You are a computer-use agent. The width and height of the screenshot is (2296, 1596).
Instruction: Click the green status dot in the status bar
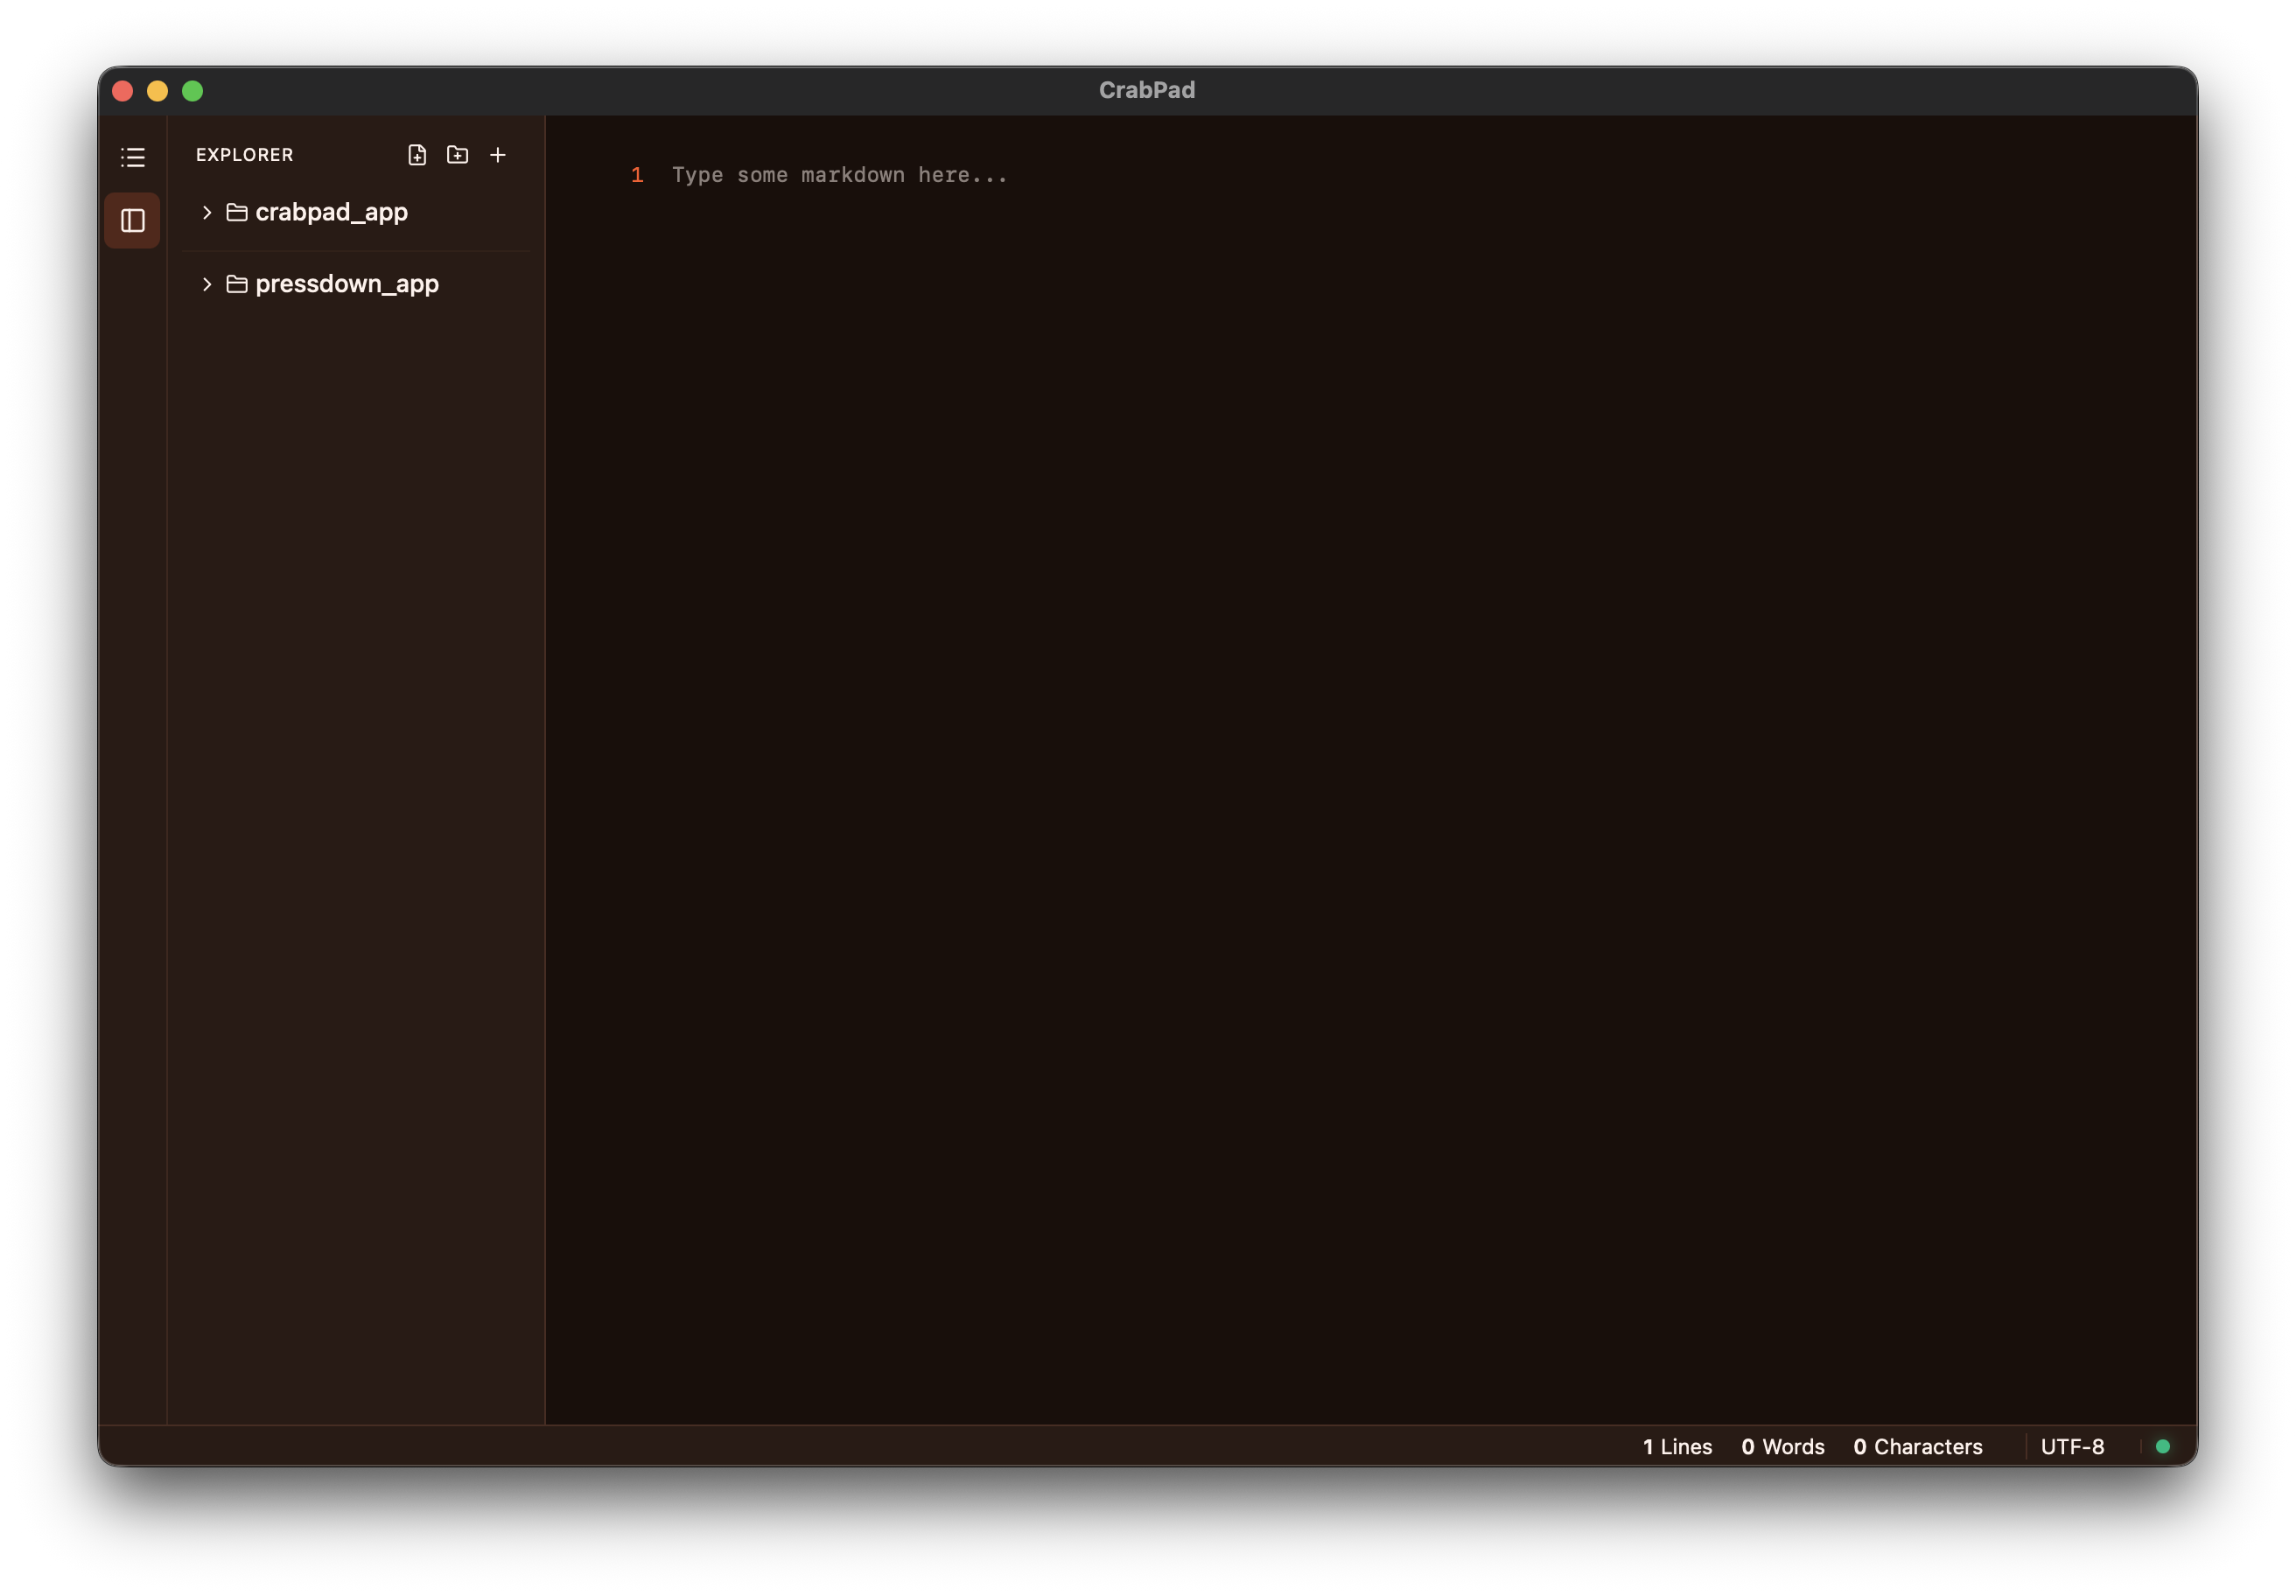coord(2163,1446)
